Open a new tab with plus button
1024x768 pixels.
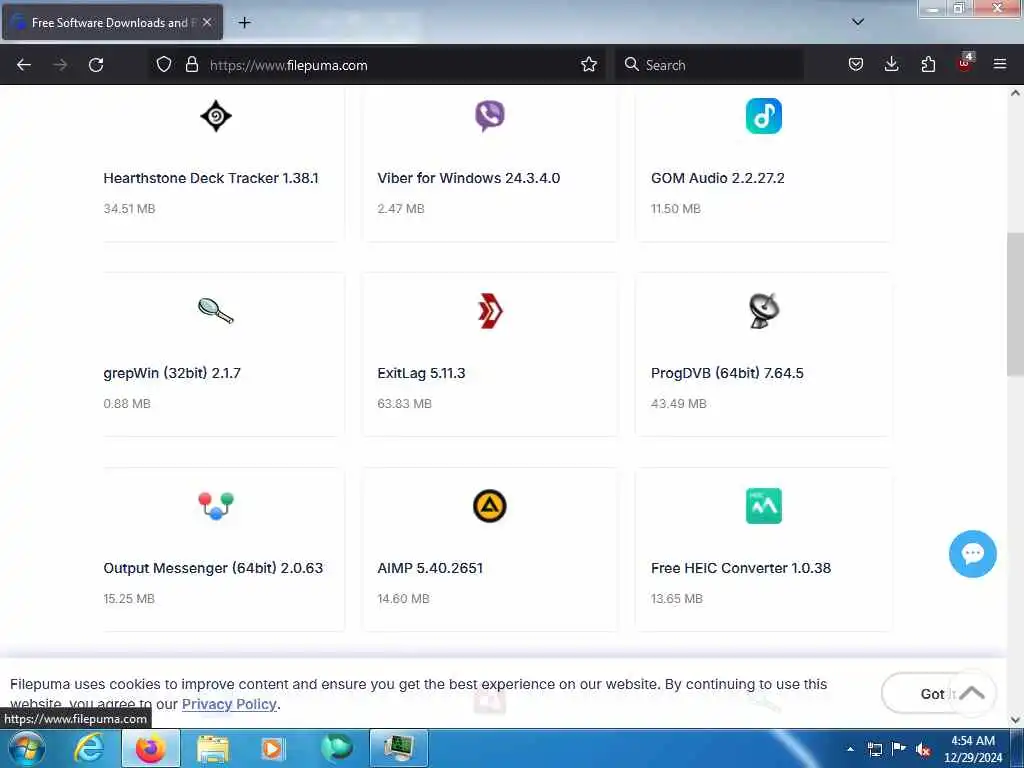(245, 23)
